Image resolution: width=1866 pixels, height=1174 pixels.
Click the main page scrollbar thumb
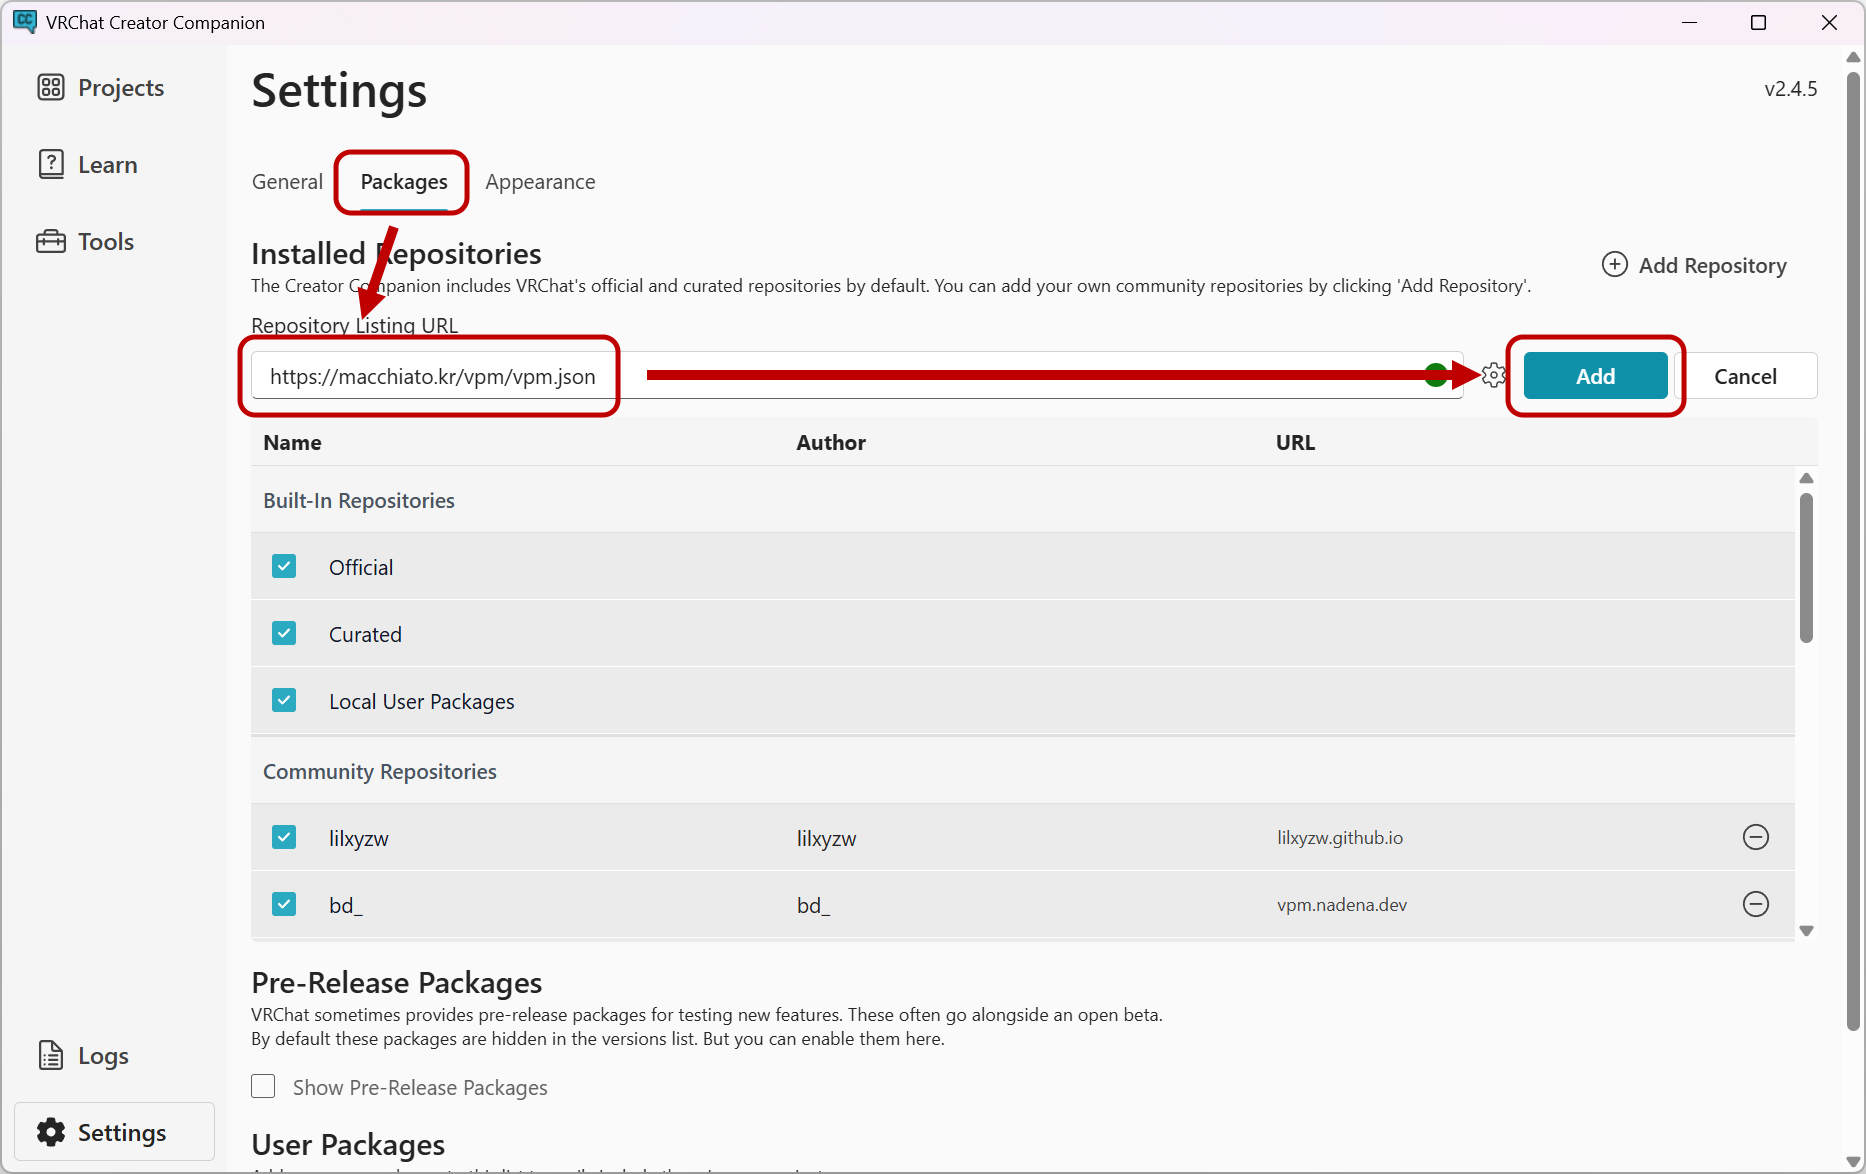pyautogui.click(x=1853, y=550)
